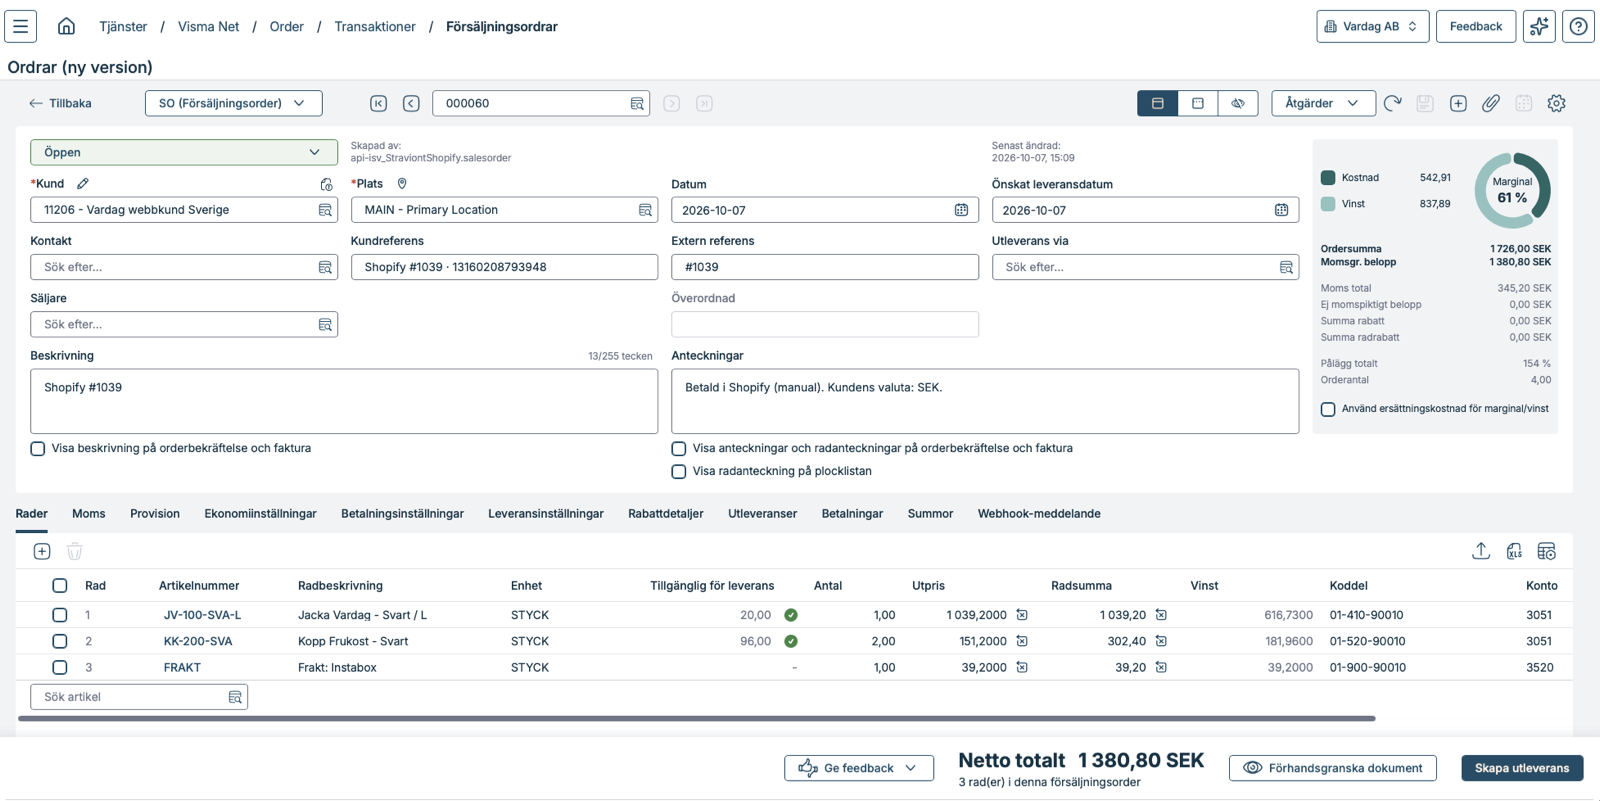Open the help question mark icon
1600x801 pixels.
[x=1578, y=26]
